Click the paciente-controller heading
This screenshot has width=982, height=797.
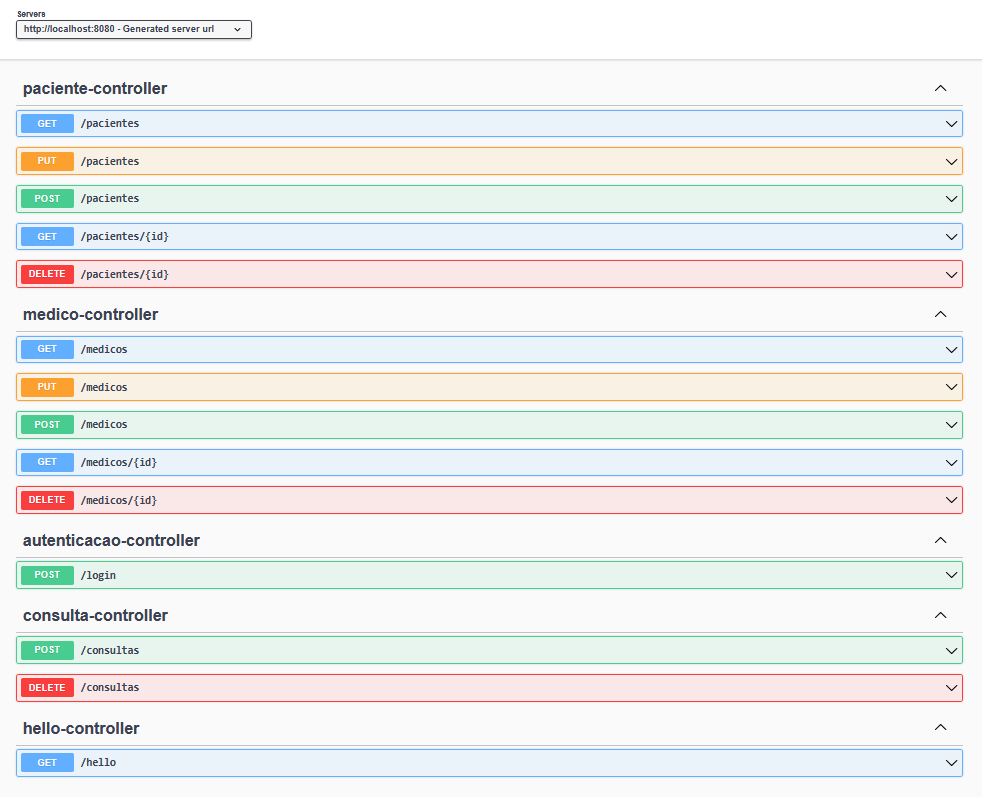95,88
